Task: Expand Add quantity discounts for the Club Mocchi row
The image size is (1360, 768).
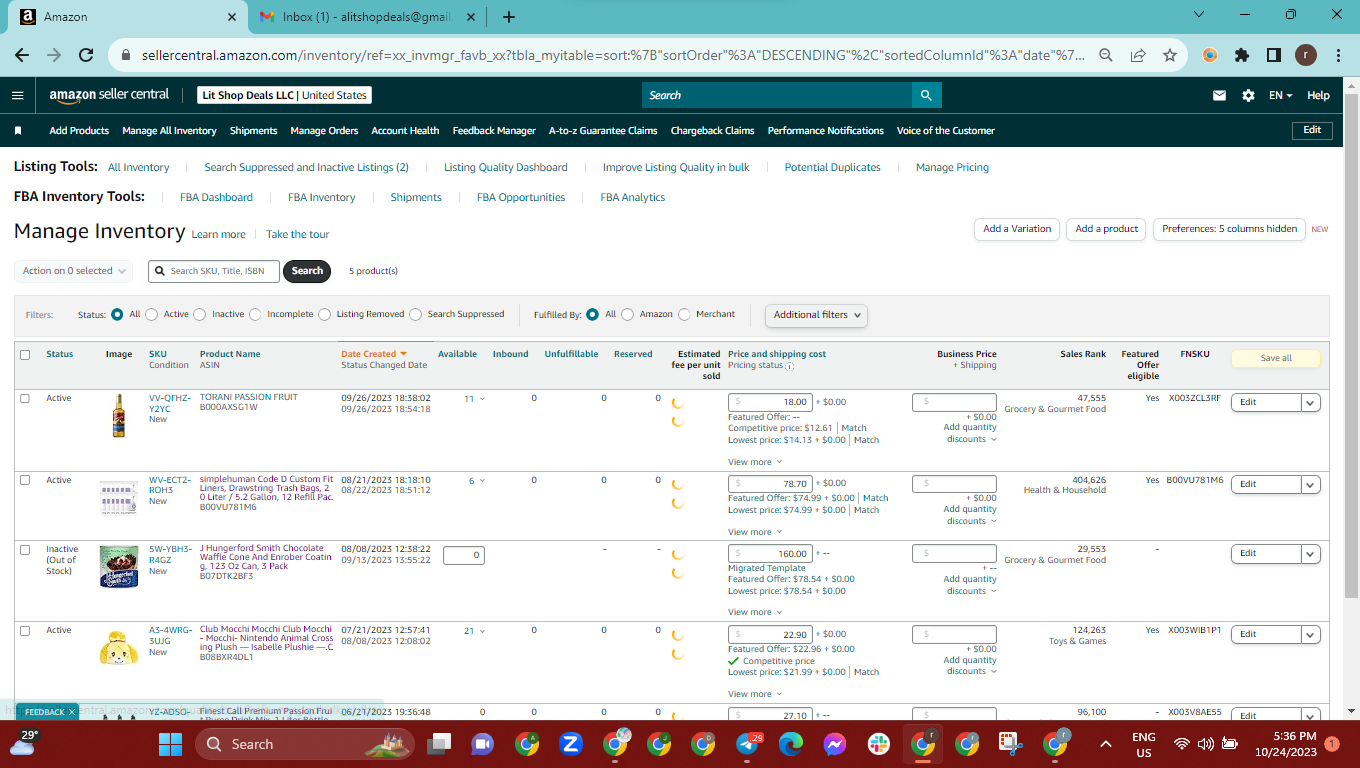Action: tap(970, 666)
